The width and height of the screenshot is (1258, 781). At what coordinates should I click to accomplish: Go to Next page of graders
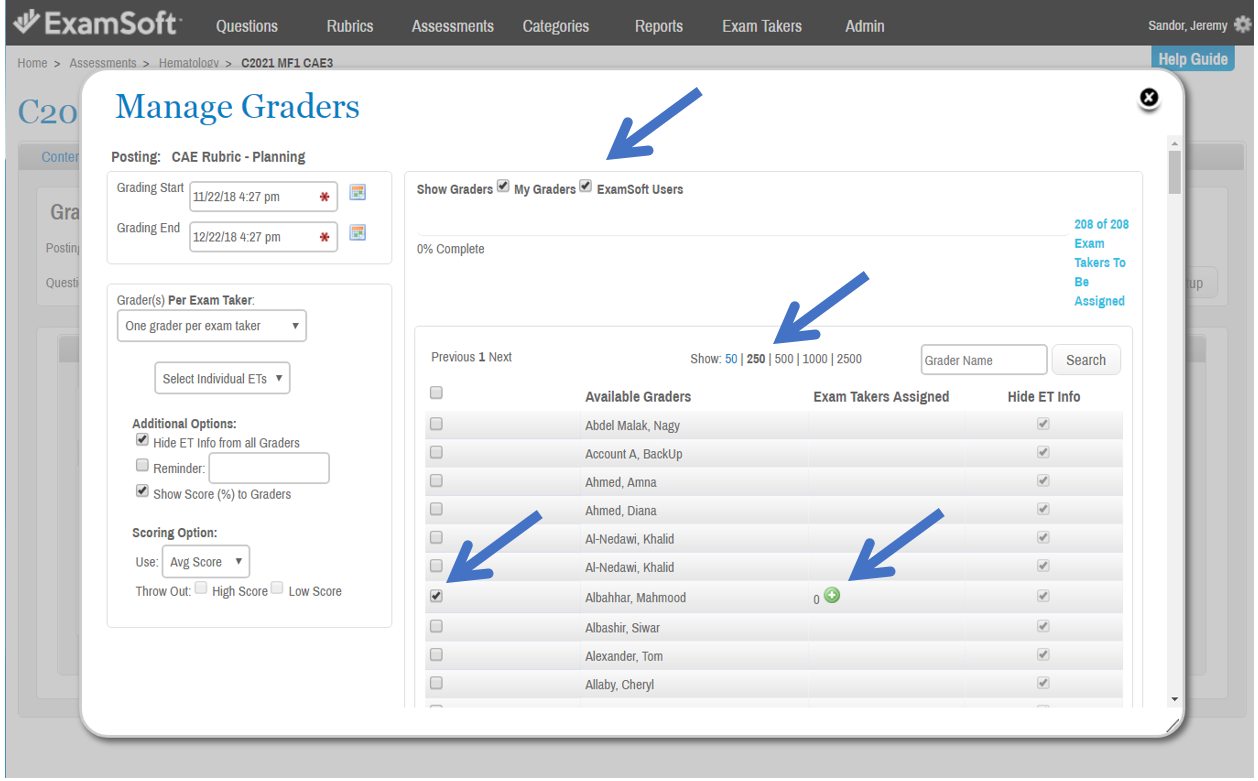click(500, 357)
